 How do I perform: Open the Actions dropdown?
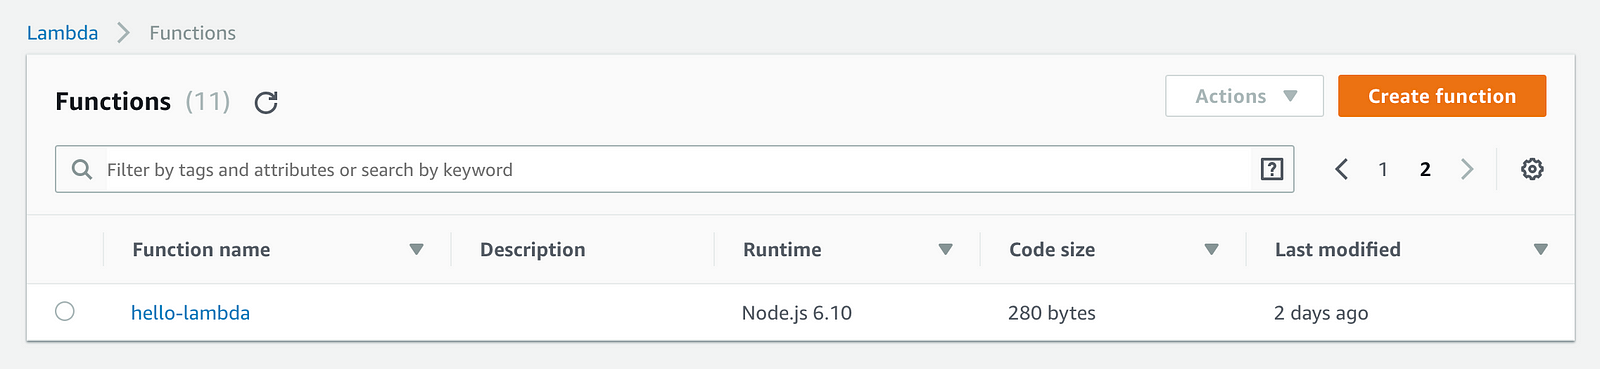coord(1244,96)
